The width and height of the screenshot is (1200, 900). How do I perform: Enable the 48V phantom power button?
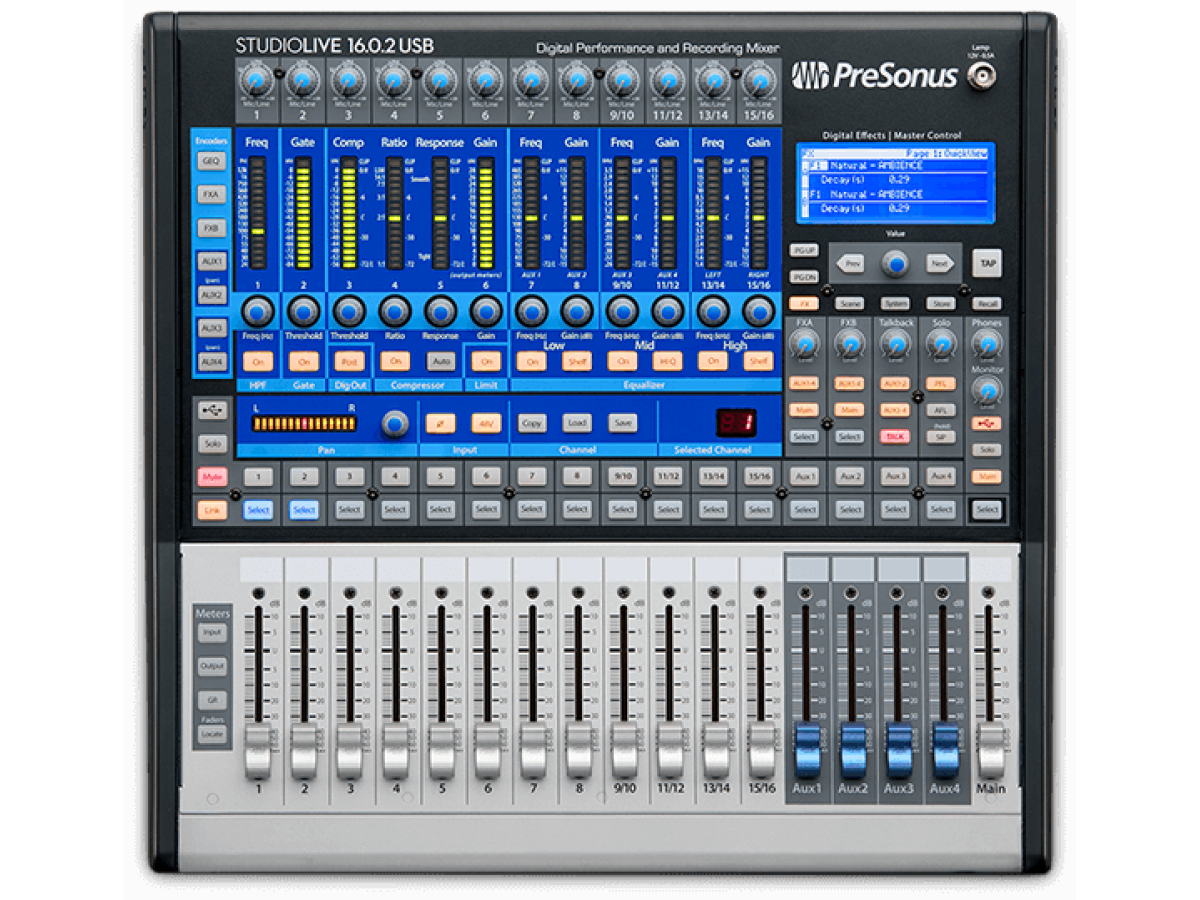486,423
